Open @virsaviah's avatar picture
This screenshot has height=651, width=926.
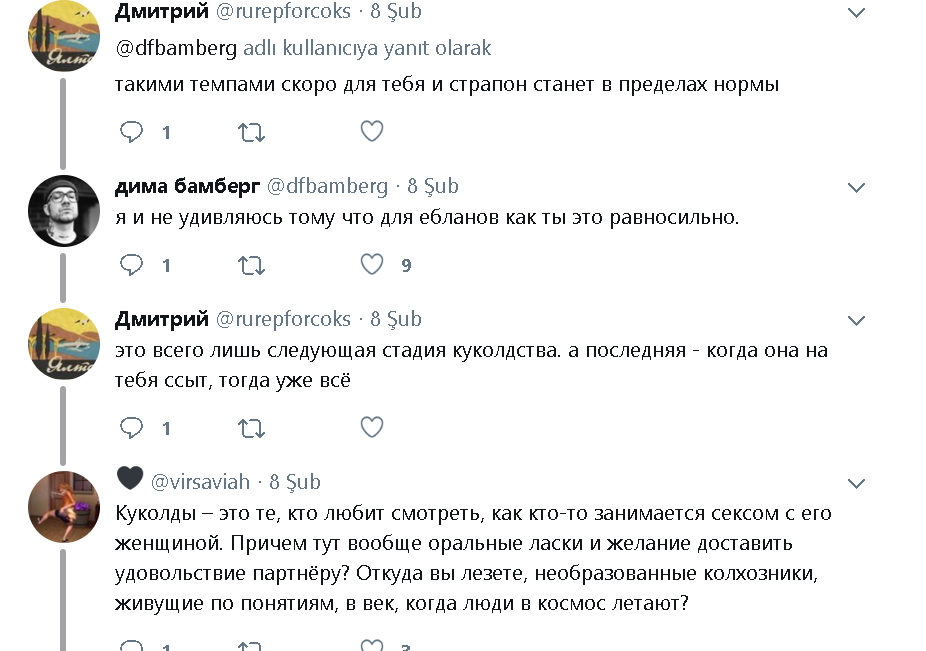coord(63,506)
